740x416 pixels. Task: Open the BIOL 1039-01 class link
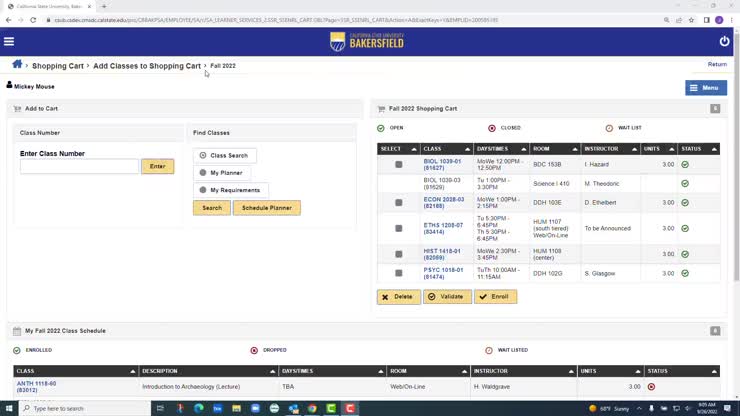(x=442, y=164)
